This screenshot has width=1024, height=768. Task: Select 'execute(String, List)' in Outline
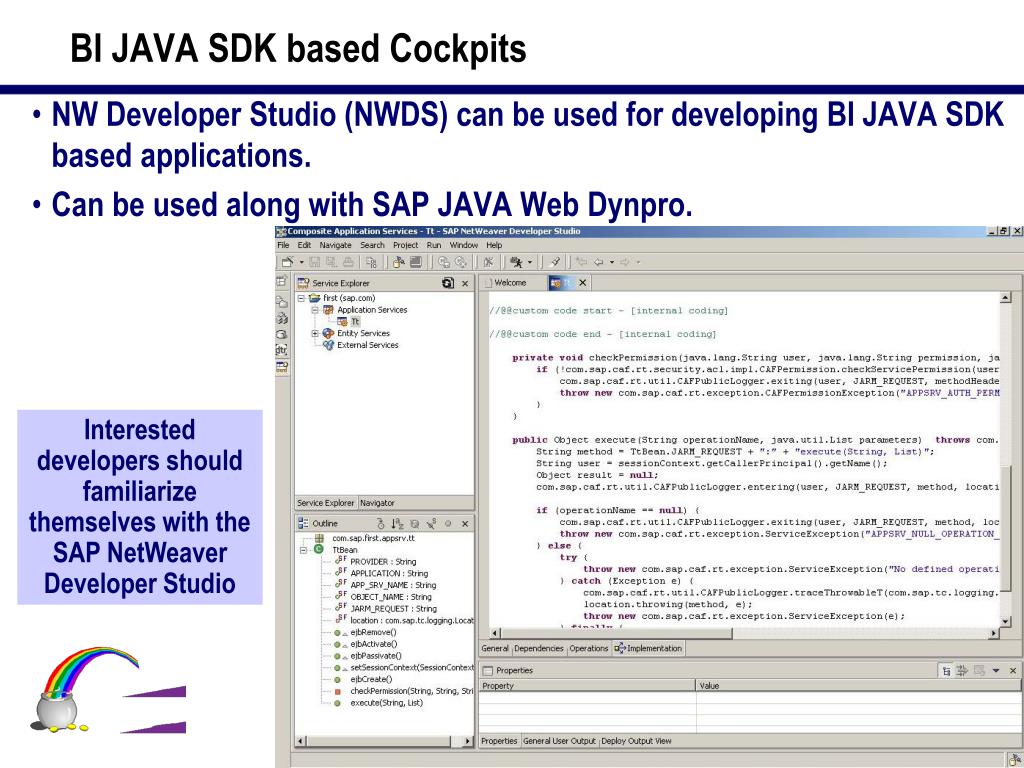click(386, 703)
